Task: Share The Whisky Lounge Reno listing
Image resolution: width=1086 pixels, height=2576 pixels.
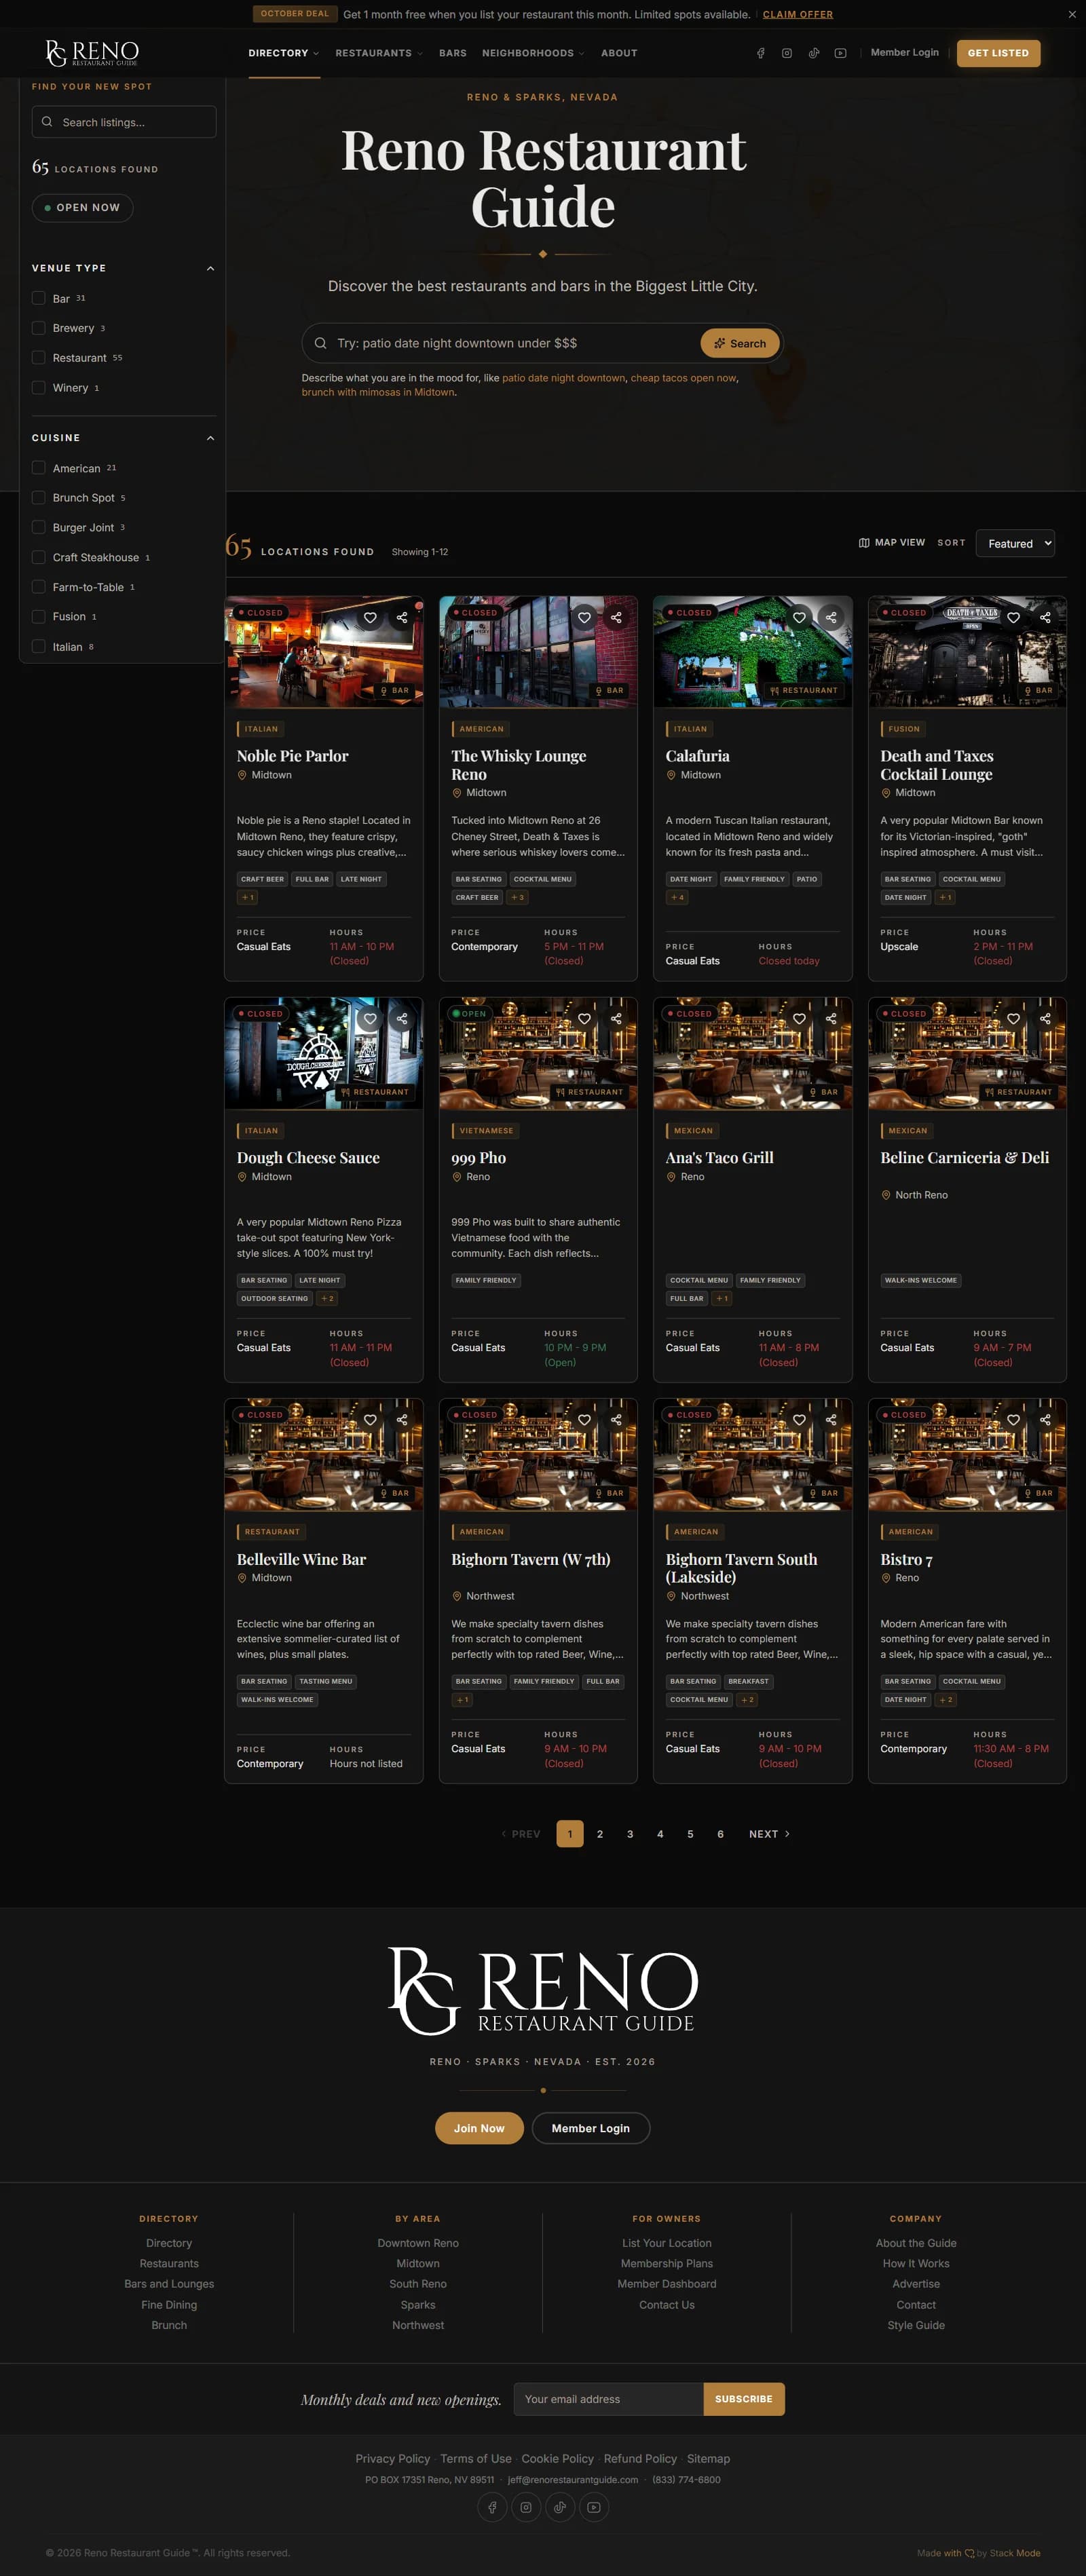Action: coord(616,618)
